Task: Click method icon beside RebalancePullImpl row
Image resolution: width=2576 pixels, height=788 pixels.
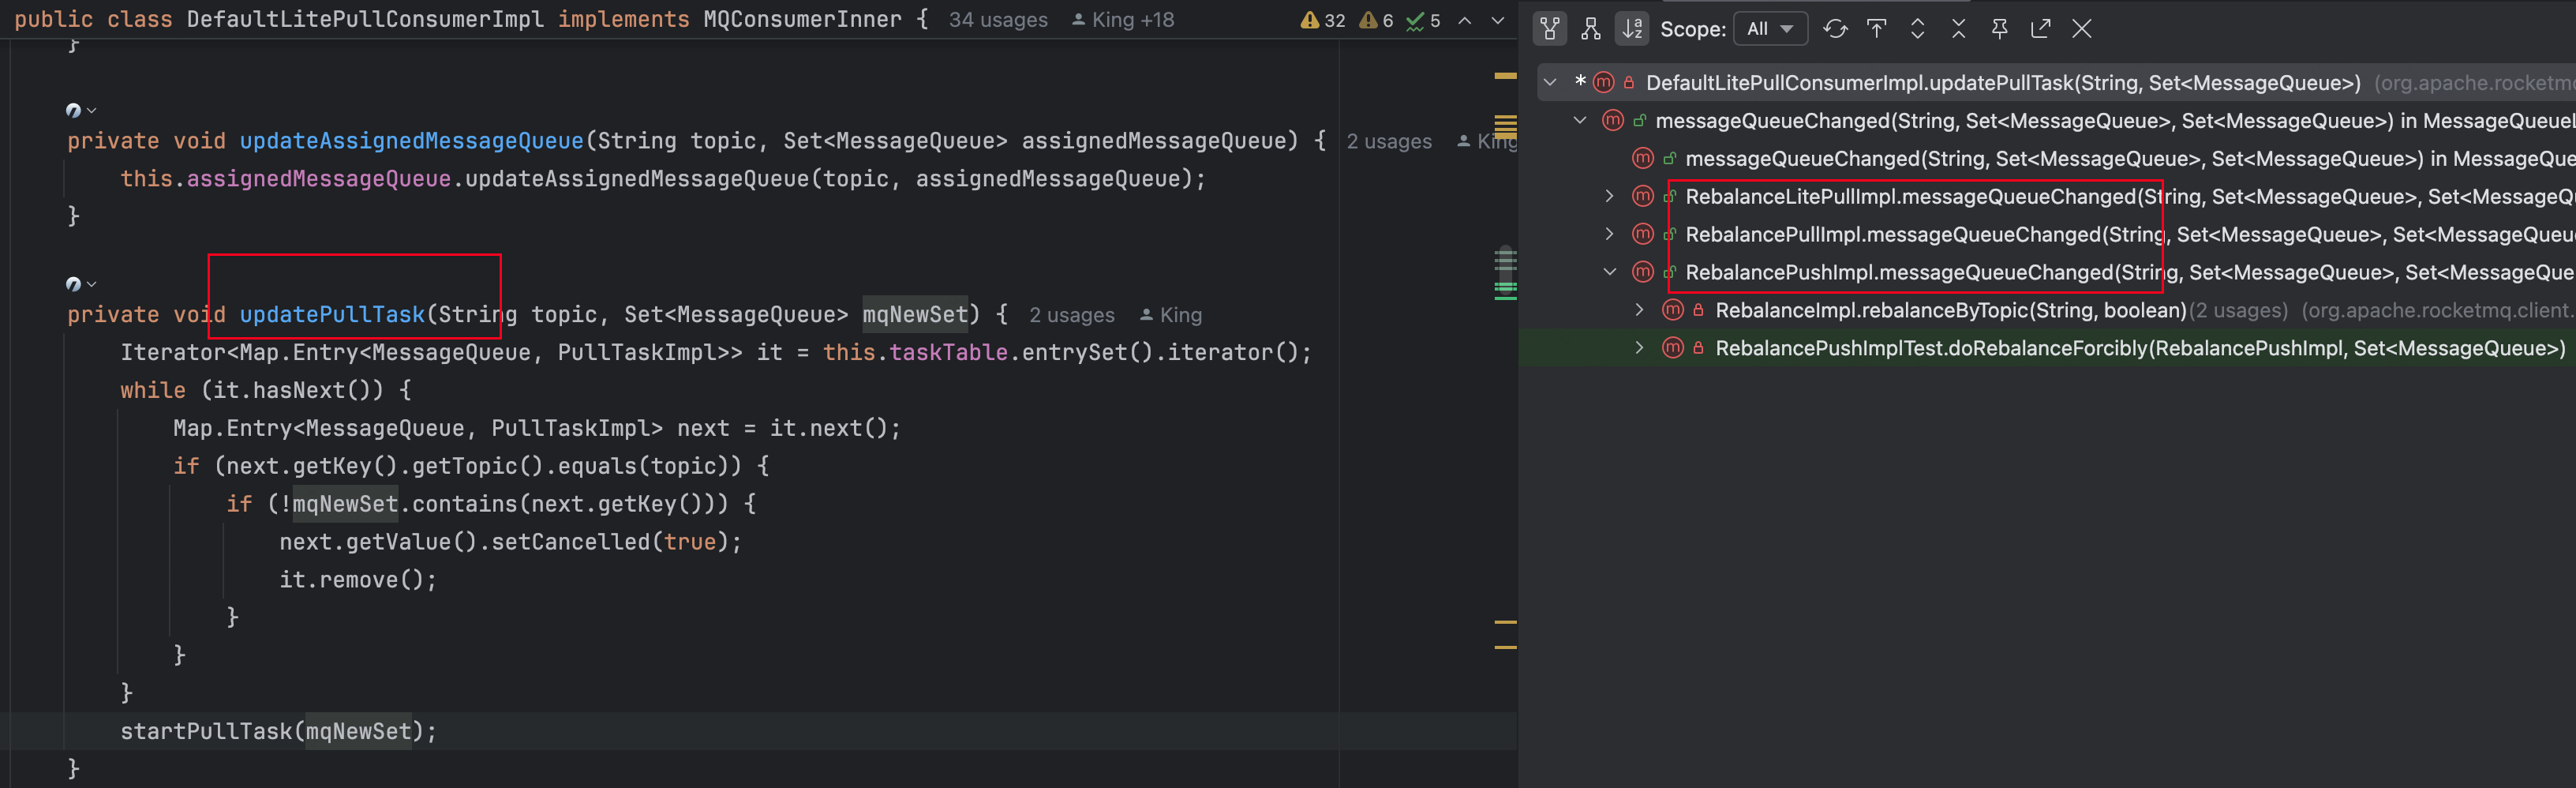Action: 1643,234
